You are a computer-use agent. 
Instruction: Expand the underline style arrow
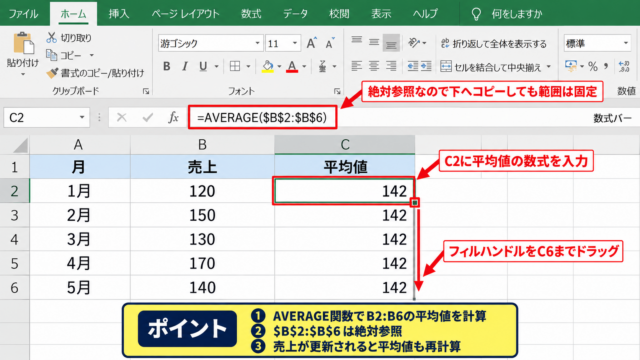(x=216, y=67)
